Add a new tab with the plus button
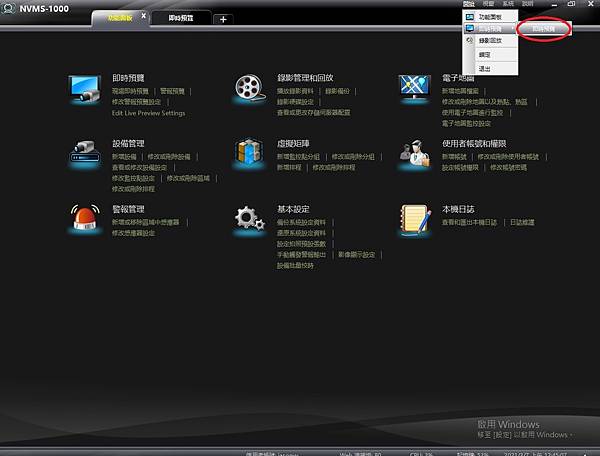 pyautogui.click(x=223, y=19)
